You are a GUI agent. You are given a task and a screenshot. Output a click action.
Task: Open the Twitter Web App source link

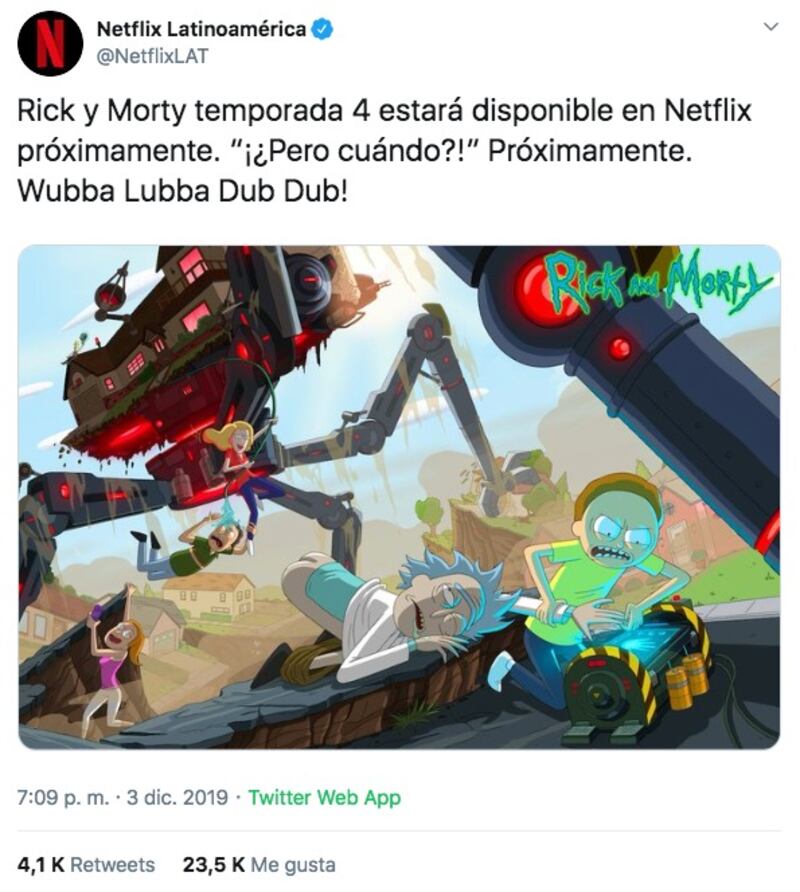pos(324,798)
